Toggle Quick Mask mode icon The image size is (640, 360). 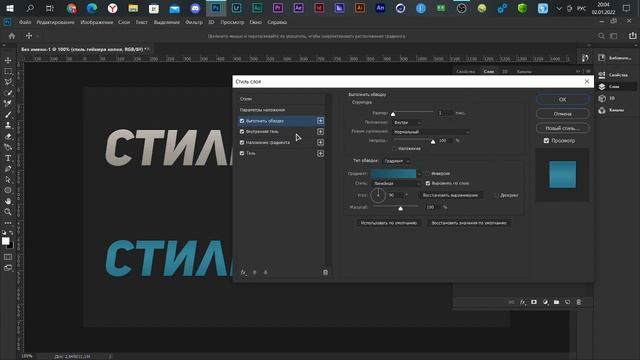click(x=8, y=257)
